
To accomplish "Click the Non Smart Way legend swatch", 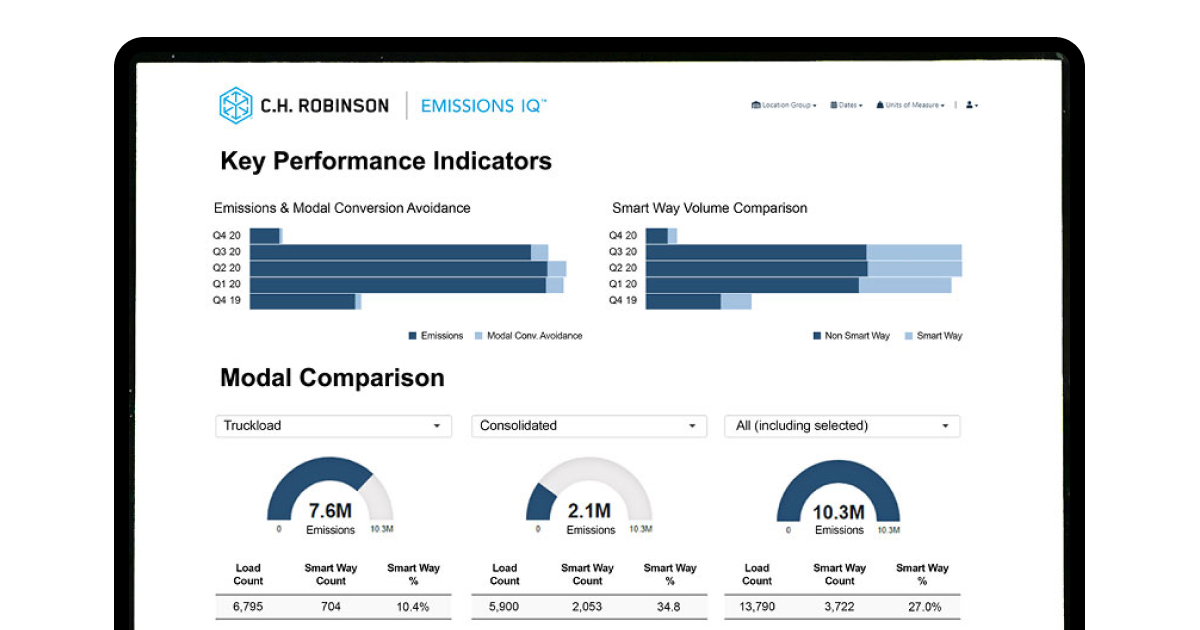I will coord(817,336).
